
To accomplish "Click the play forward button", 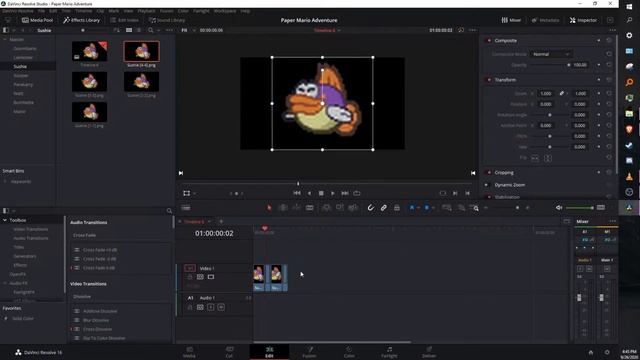I will [x=333, y=193].
